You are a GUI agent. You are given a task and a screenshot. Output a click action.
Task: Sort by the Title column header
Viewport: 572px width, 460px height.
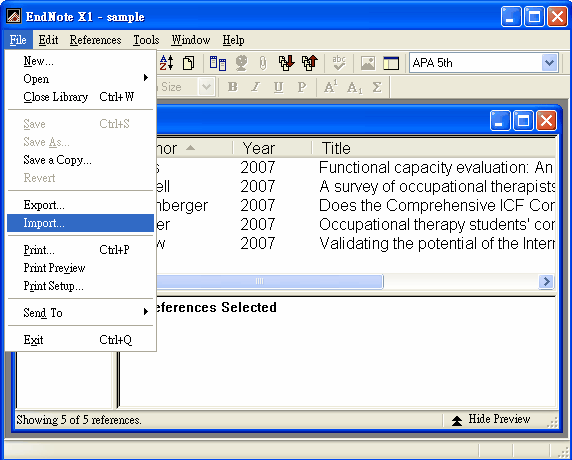434,148
